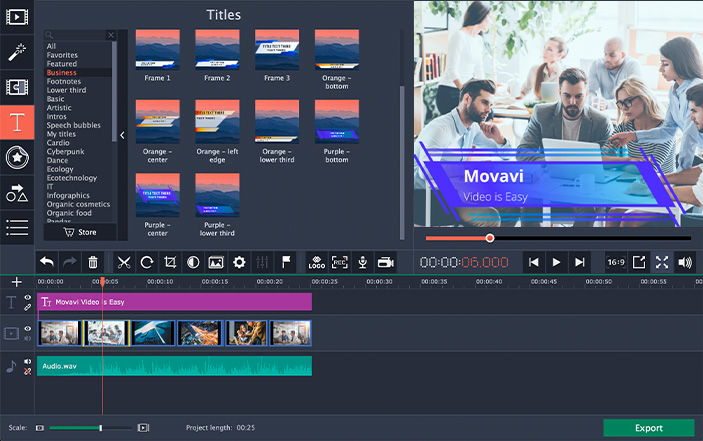Open the Media import tab
Image resolution: width=703 pixels, height=441 pixels.
[x=17, y=17]
